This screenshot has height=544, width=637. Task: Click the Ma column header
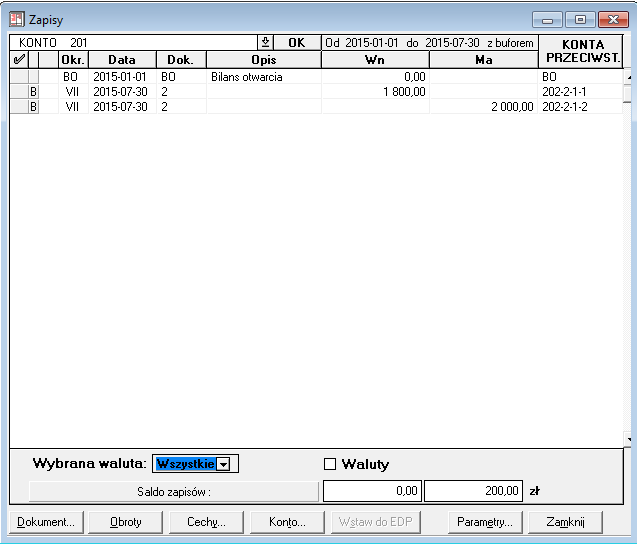pyautogui.click(x=484, y=60)
